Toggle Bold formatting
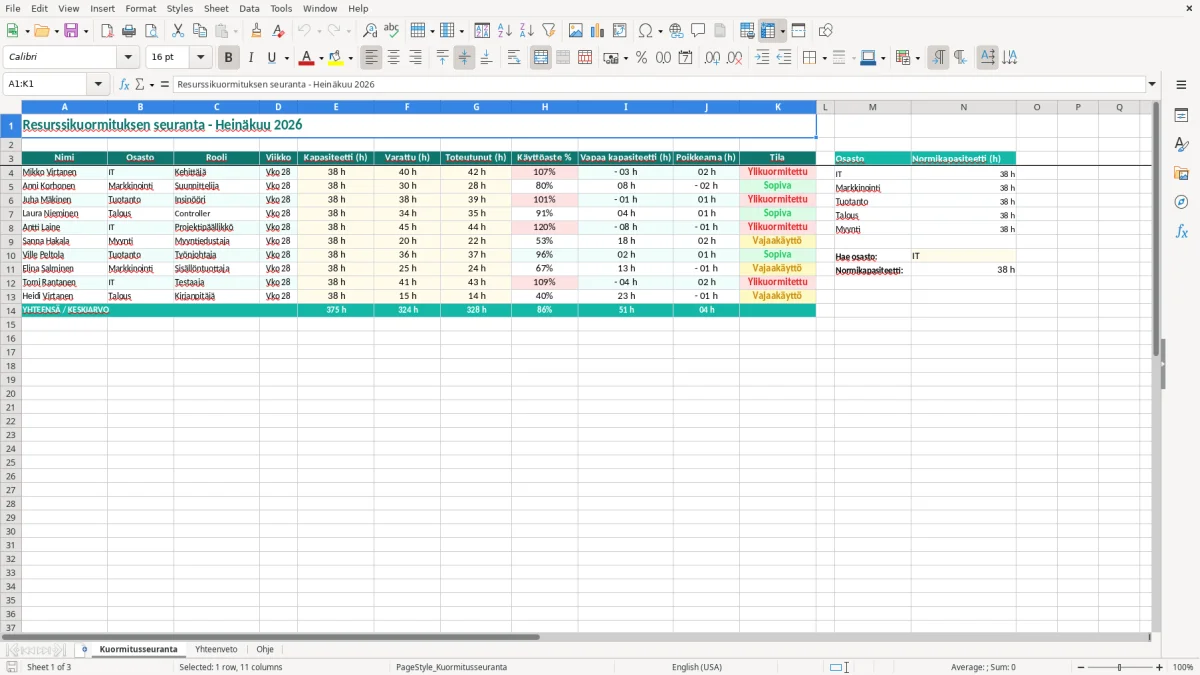 click(229, 58)
